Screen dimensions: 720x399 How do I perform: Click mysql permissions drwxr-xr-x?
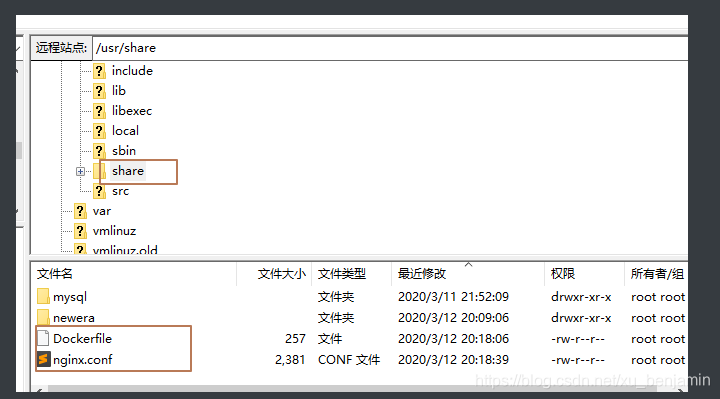pos(581,297)
